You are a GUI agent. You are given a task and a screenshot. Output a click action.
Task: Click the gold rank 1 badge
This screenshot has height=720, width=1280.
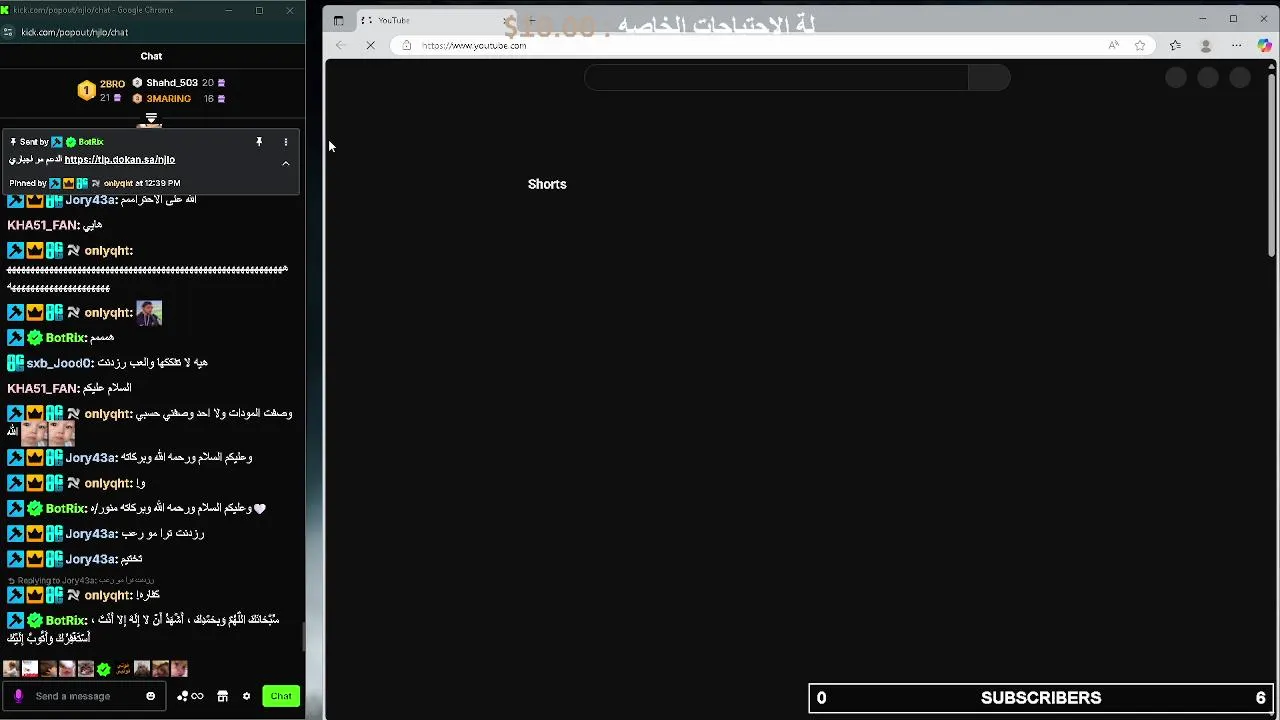(x=86, y=91)
